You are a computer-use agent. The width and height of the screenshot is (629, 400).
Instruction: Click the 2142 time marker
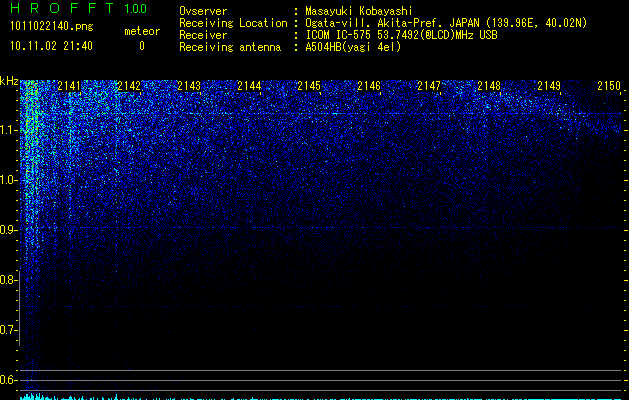129,86
